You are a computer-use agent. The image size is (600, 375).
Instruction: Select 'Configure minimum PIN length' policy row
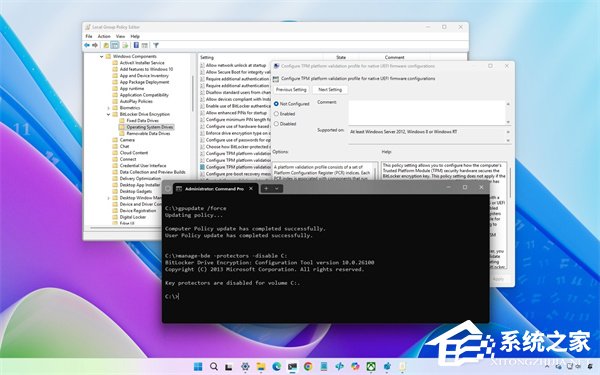point(235,120)
